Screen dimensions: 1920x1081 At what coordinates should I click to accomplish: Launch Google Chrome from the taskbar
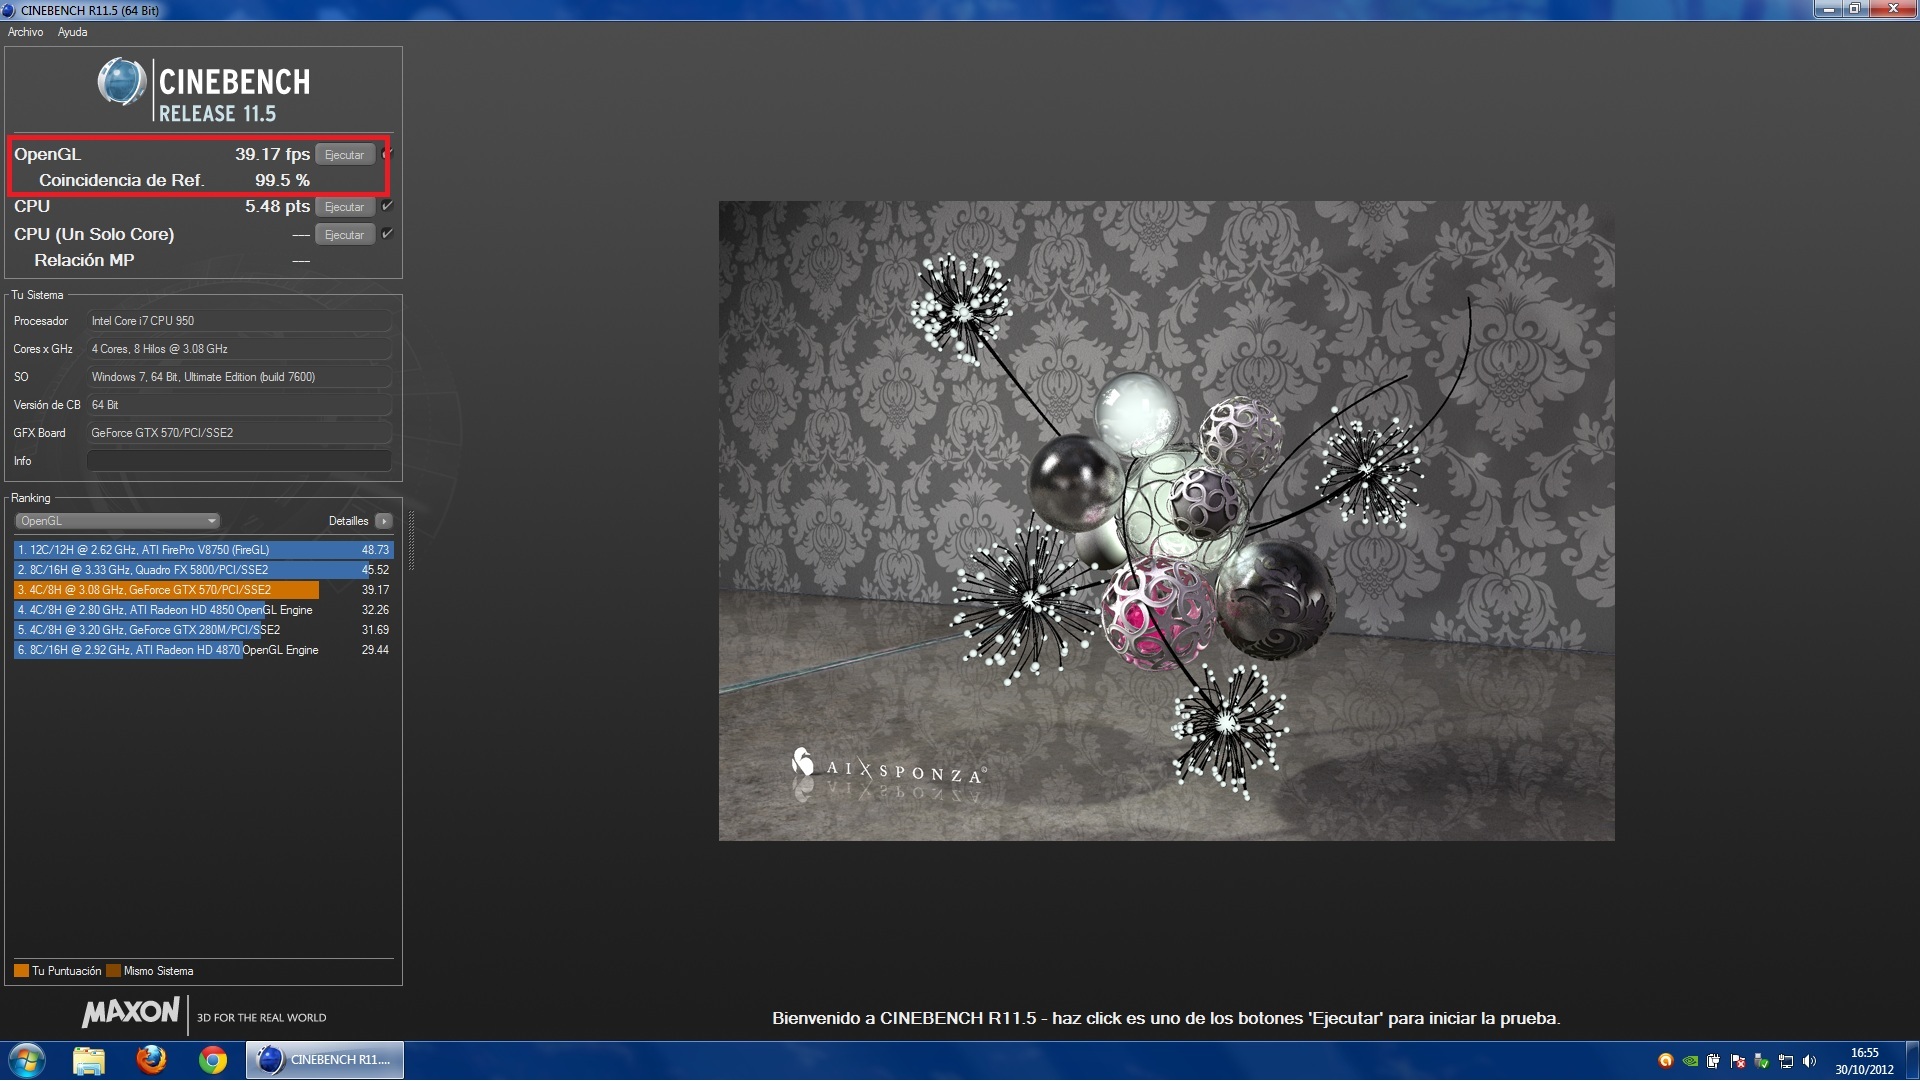[x=212, y=1059]
